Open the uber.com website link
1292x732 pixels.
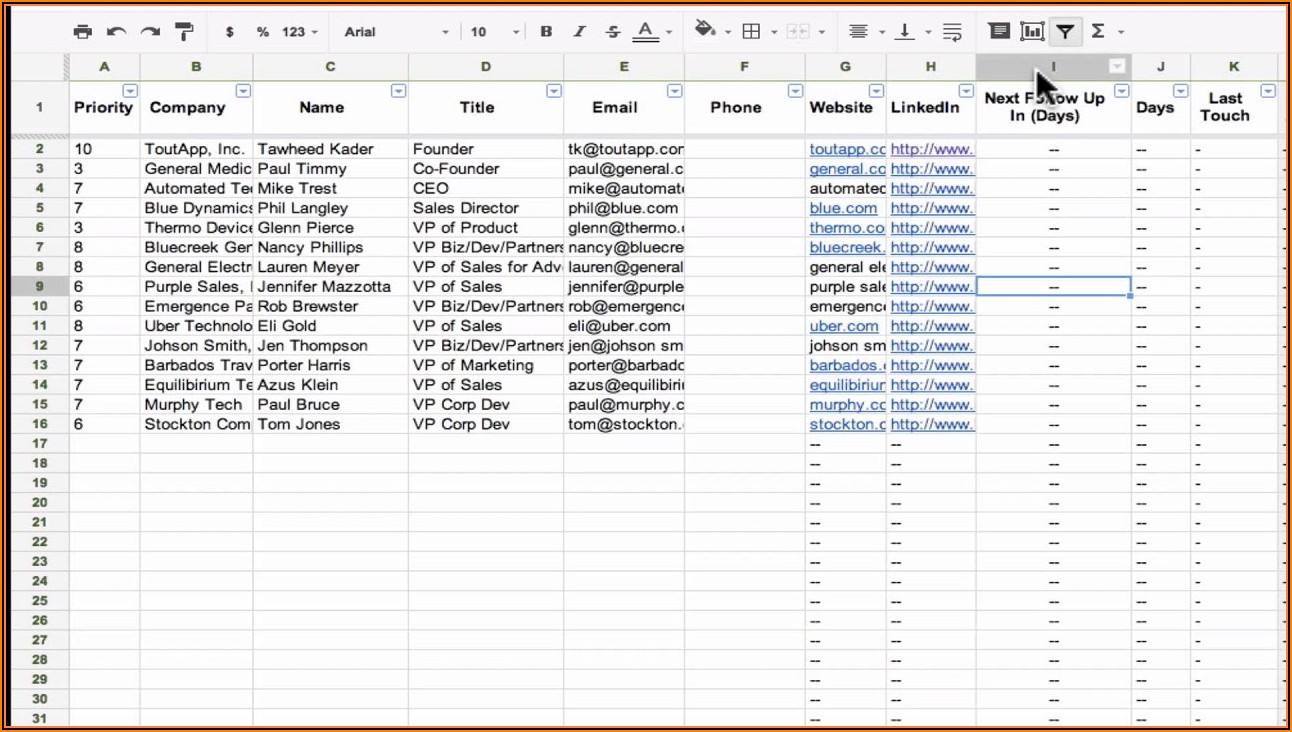click(844, 326)
